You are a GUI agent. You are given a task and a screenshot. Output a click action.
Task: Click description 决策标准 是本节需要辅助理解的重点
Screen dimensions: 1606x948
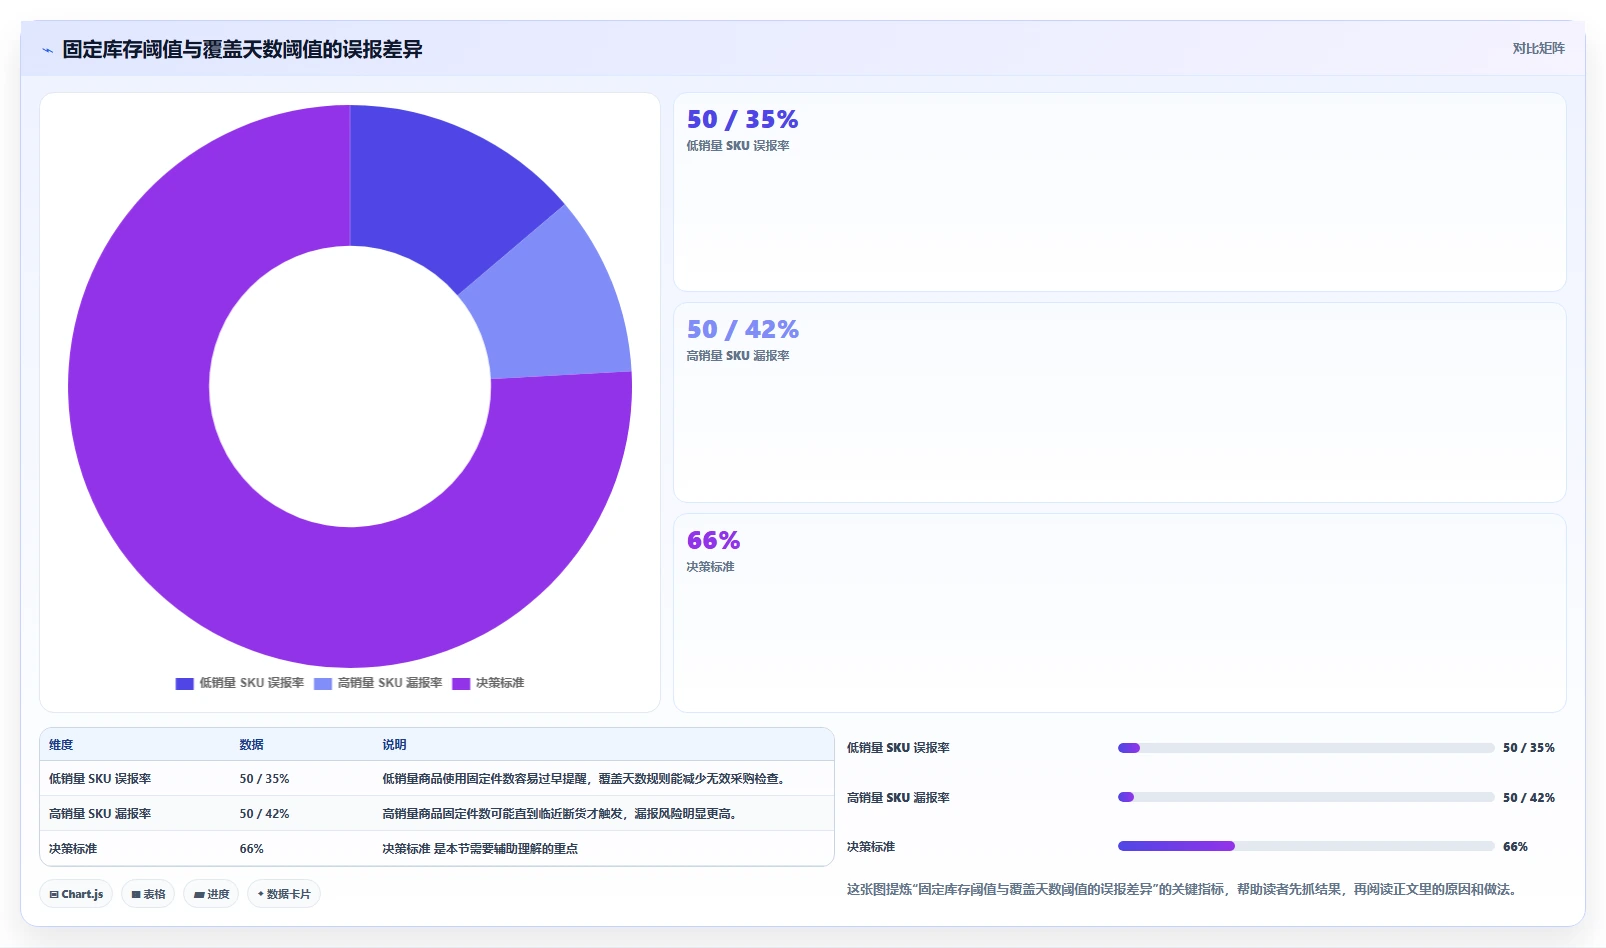pos(480,849)
